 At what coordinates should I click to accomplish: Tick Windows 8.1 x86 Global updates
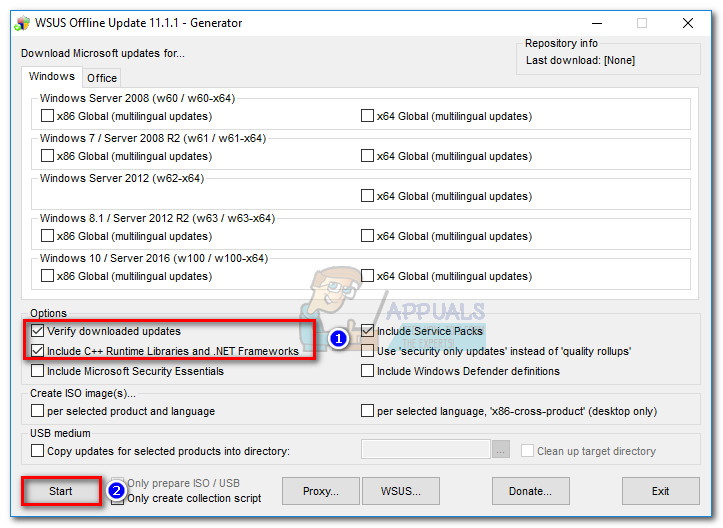point(47,236)
